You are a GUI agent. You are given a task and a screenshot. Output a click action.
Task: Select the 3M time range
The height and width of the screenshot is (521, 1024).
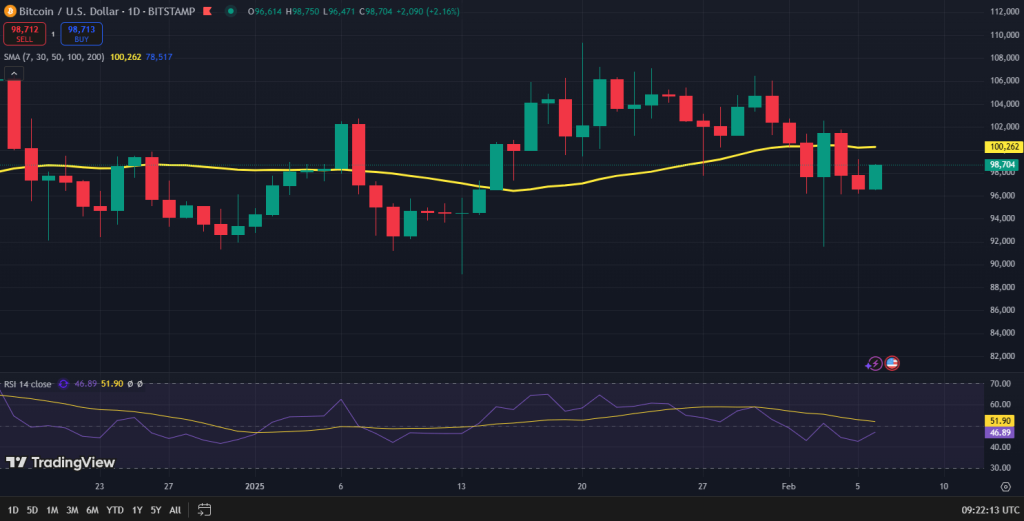pos(72,510)
